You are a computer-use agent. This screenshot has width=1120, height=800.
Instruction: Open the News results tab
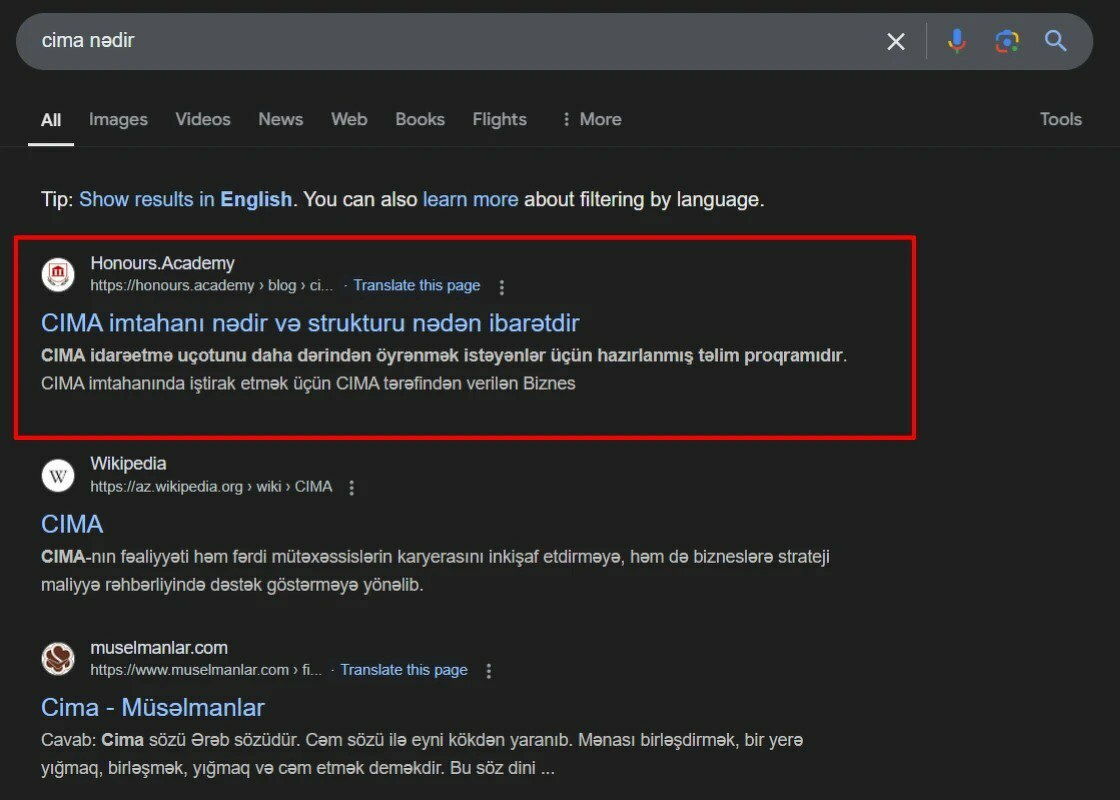tap(280, 119)
